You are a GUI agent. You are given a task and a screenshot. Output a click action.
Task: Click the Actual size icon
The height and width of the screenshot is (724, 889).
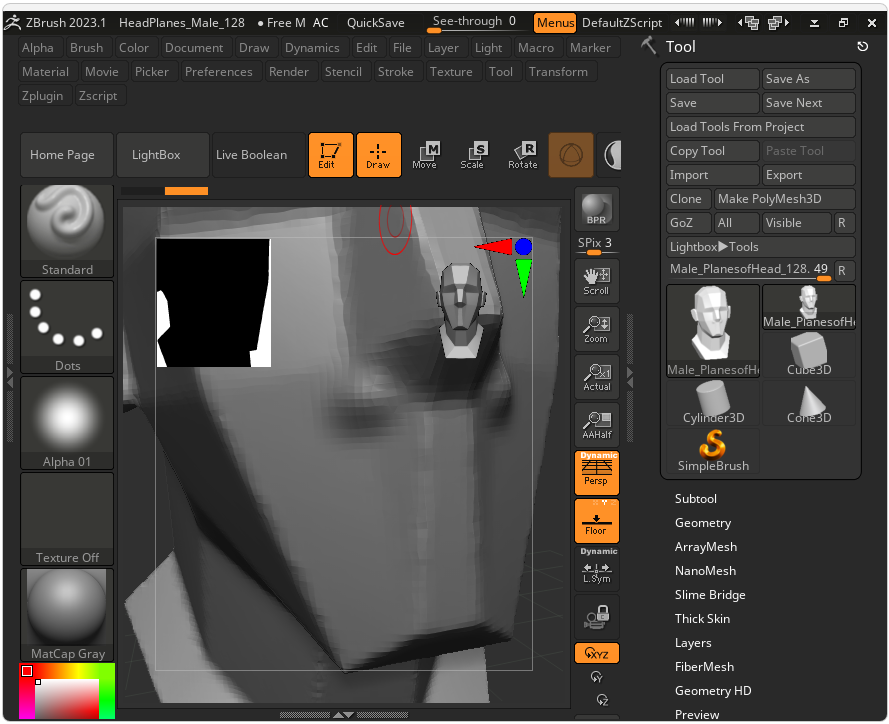(596, 377)
